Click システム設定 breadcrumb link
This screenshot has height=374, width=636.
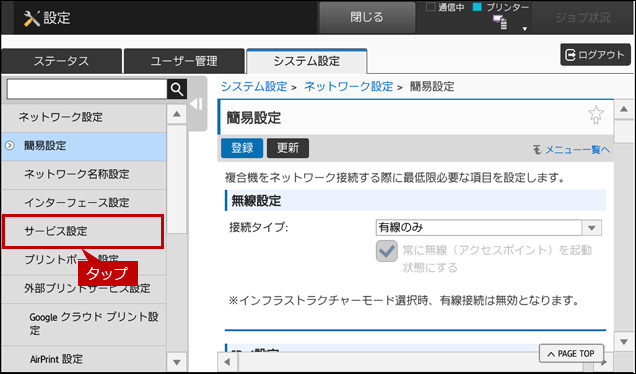point(254,86)
